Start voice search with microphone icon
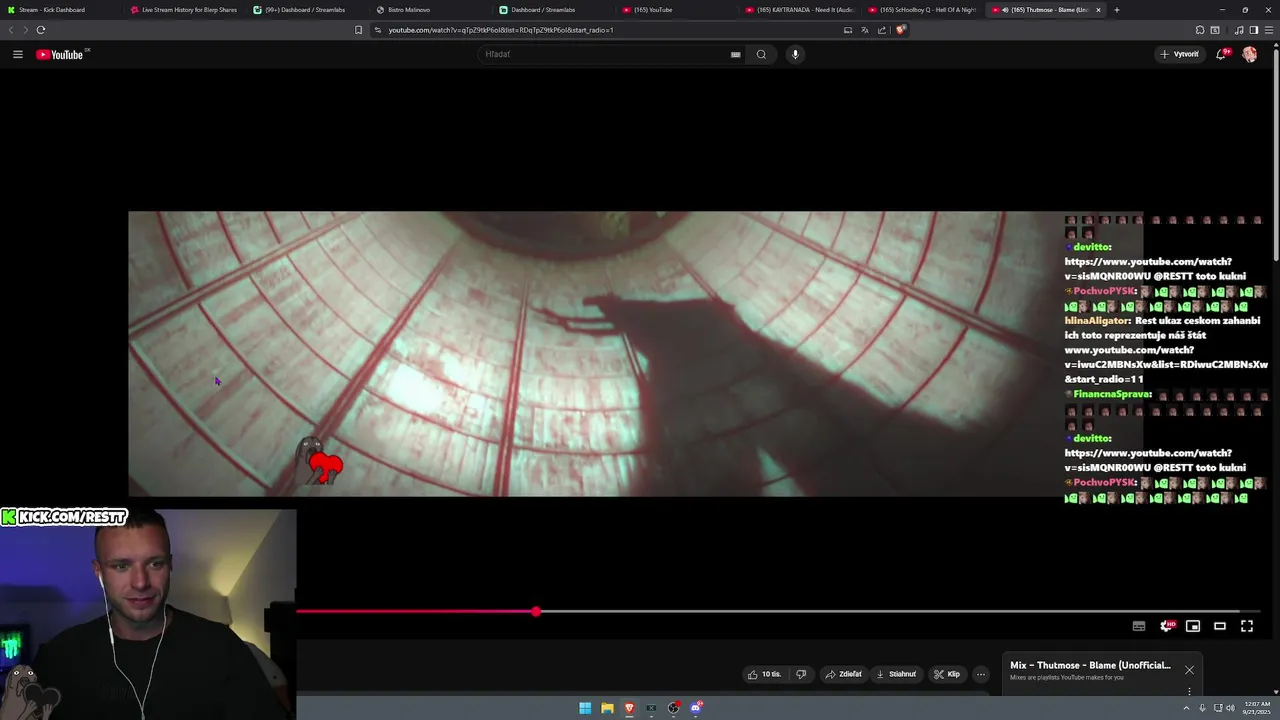The height and width of the screenshot is (720, 1280). [x=795, y=54]
